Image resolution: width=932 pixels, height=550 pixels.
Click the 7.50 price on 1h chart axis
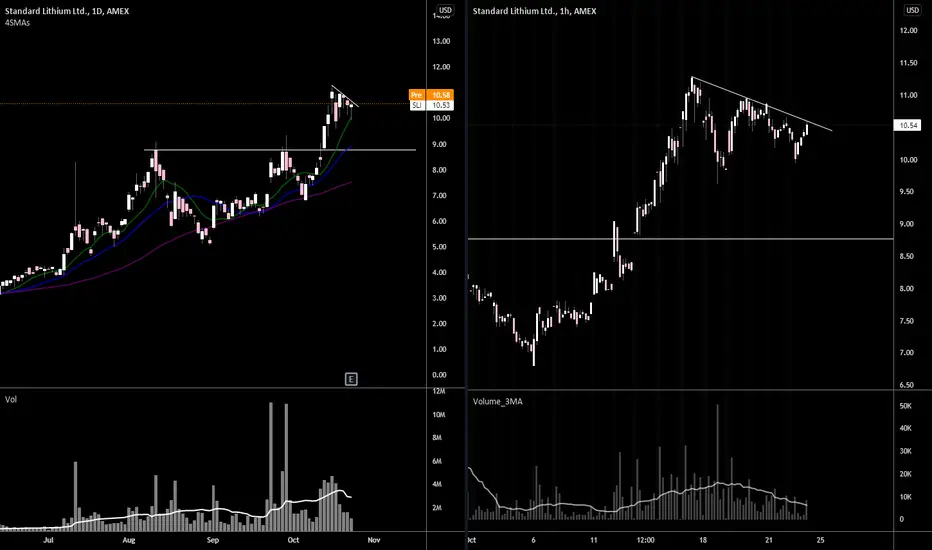[x=907, y=321]
